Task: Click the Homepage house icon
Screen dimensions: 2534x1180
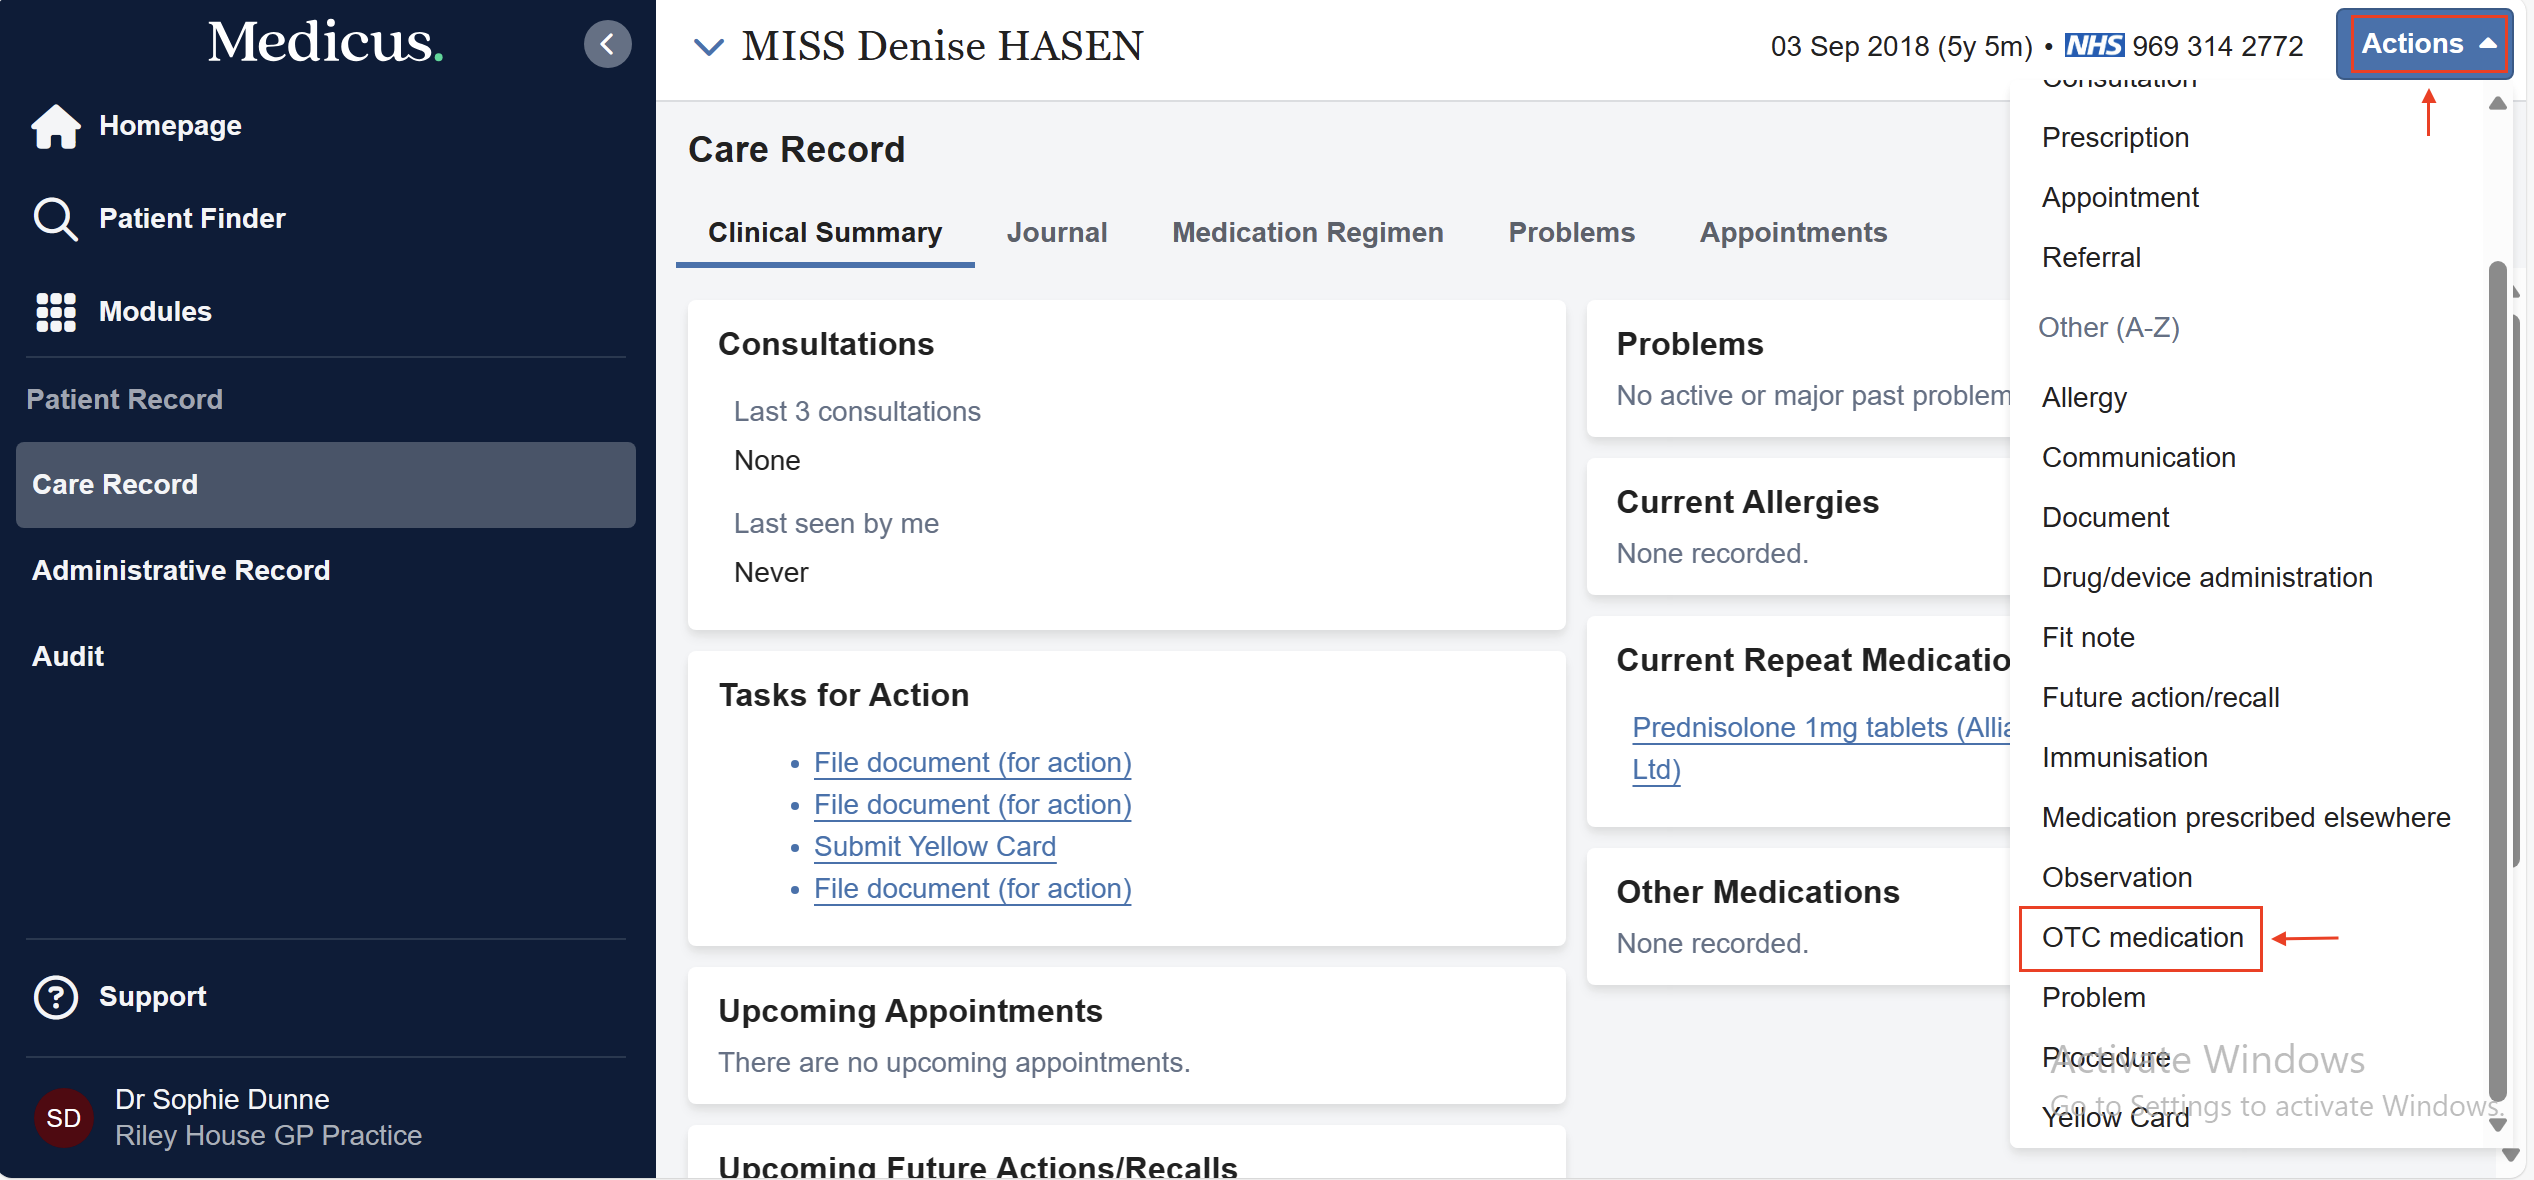Action: (56, 126)
